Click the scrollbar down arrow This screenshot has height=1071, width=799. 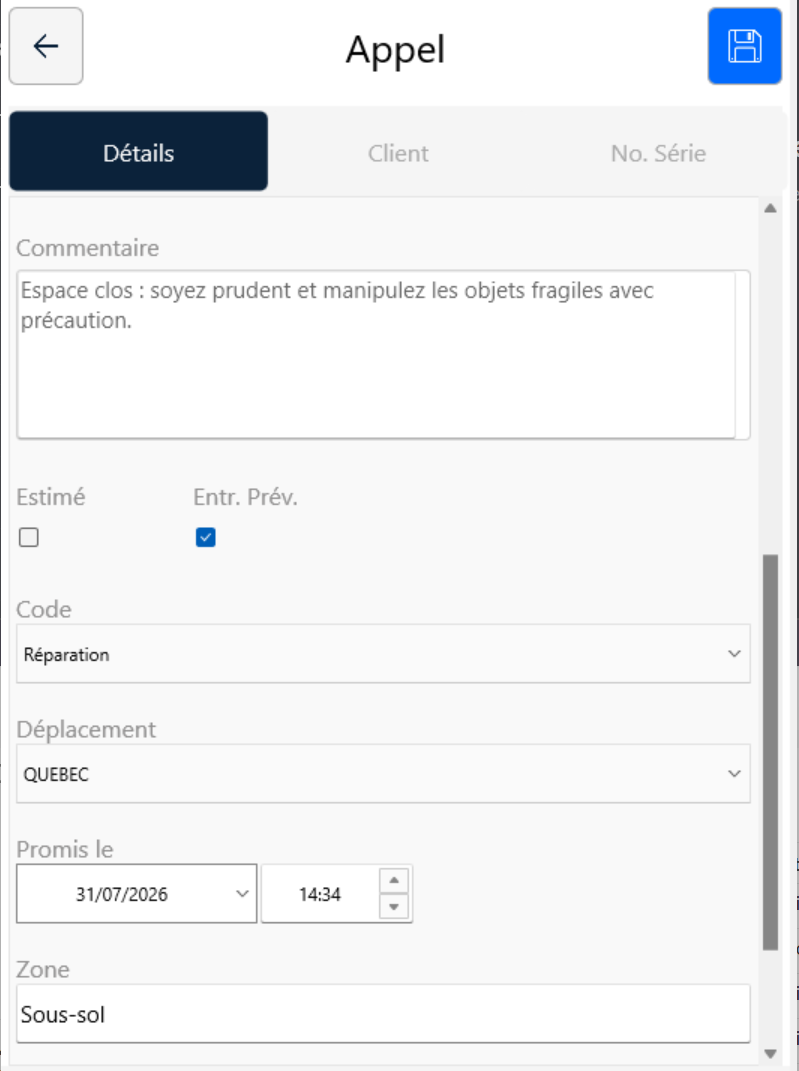tap(770, 1054)
